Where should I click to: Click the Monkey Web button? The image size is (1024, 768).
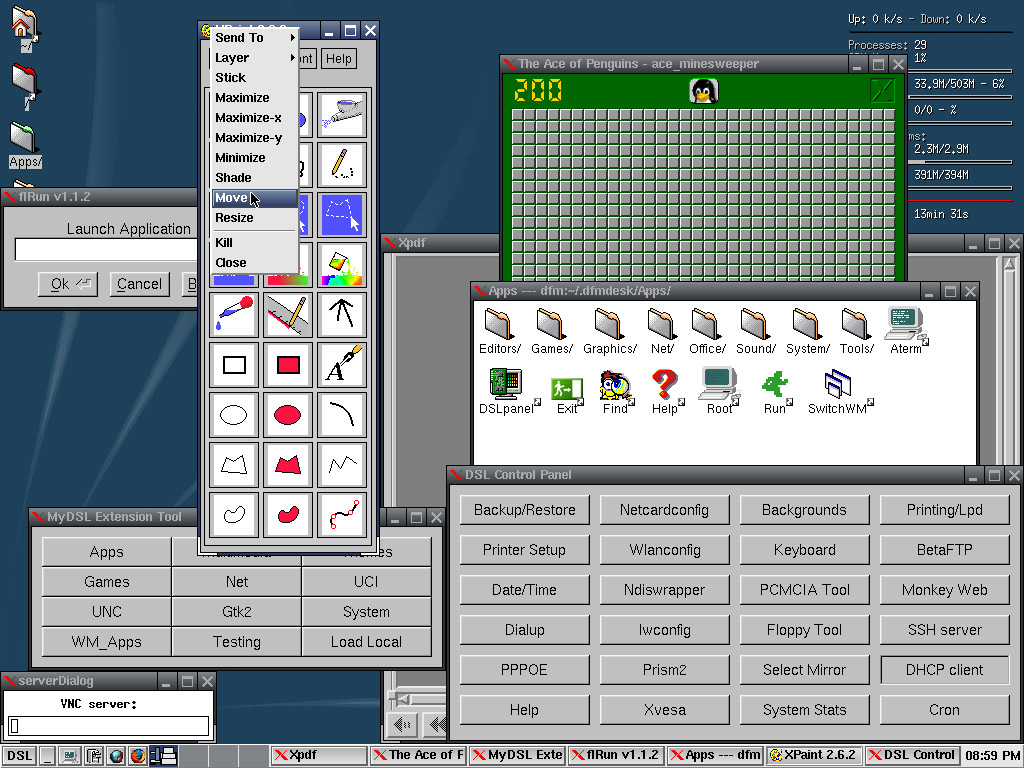click(x=944, y=590)
